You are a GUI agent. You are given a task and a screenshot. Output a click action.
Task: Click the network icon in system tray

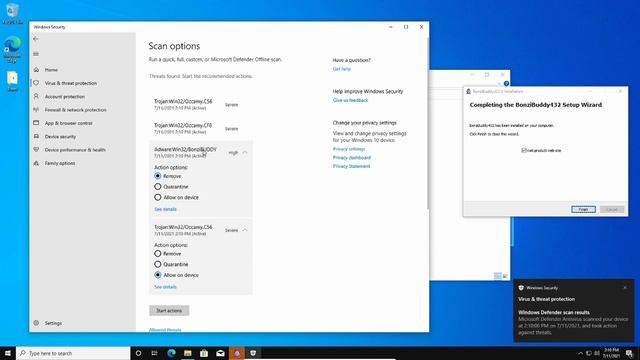tap(589, 353)
